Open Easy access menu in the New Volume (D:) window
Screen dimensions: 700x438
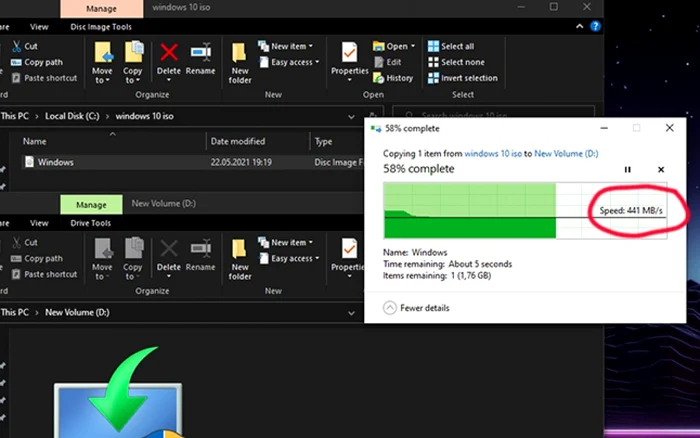tap(289, 259)
